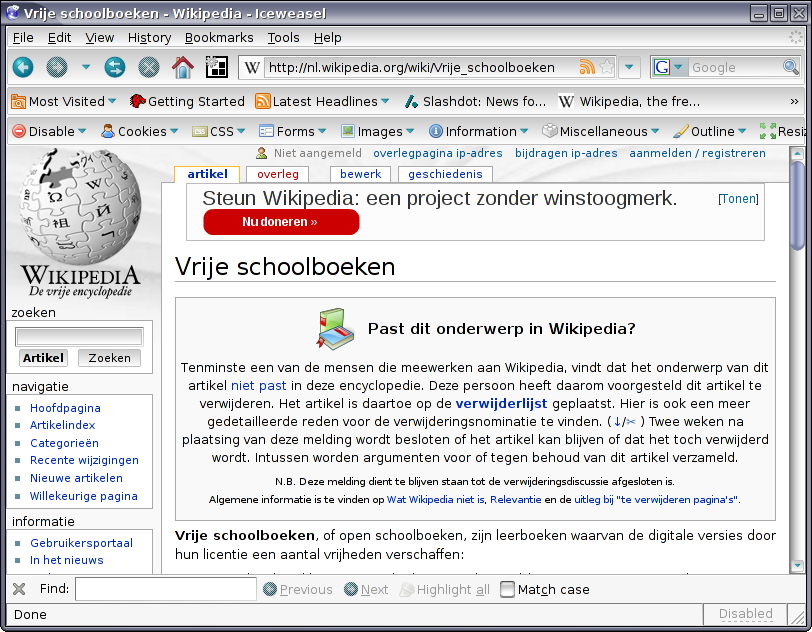Image resolution: width=812 pixels, height=632 pixels.
Task: Click the search magnifier icon
Action: click(x=790, y=68)
